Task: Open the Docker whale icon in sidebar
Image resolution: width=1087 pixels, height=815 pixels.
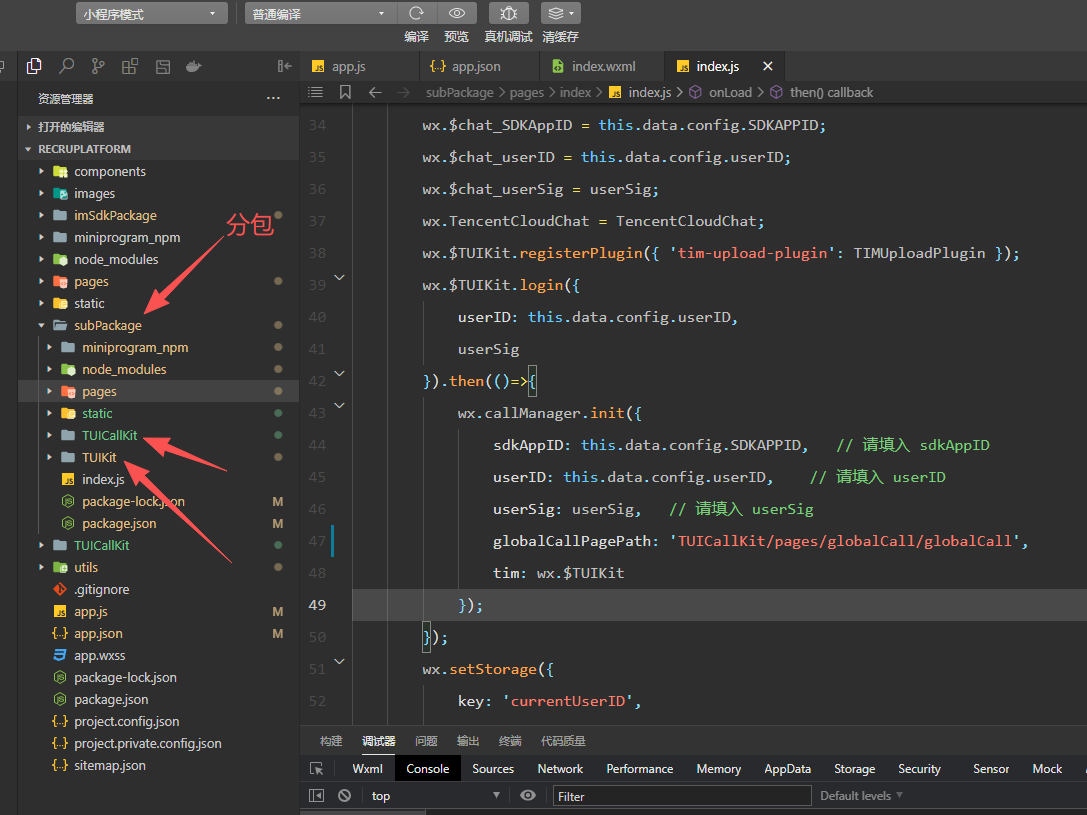Action: tap(193, 67)
